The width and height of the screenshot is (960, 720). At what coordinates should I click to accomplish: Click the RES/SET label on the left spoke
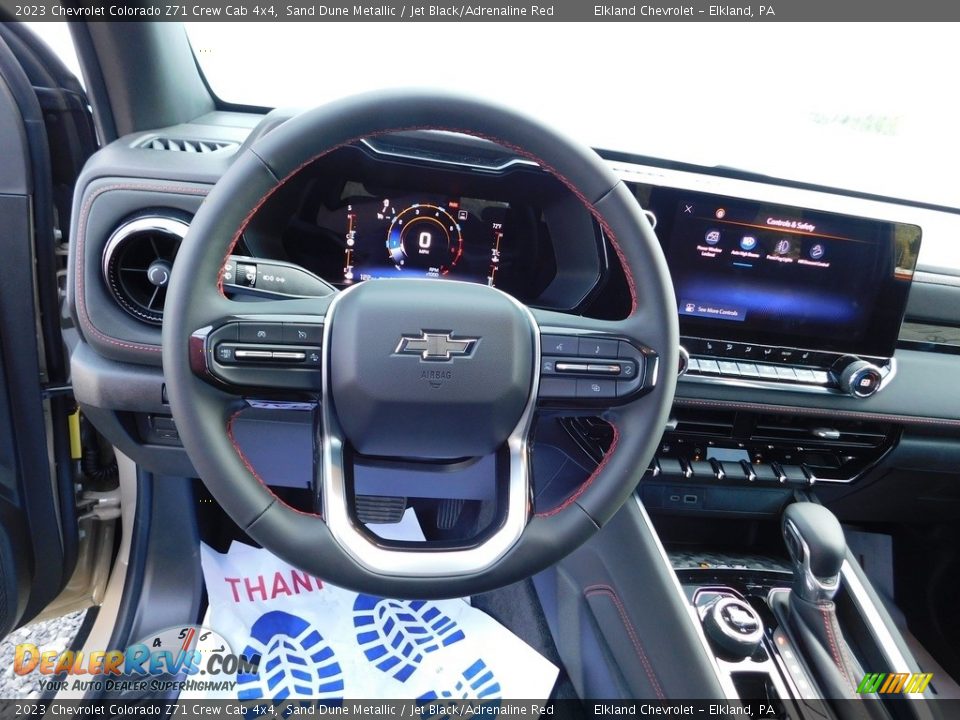(x=225, y=353)
